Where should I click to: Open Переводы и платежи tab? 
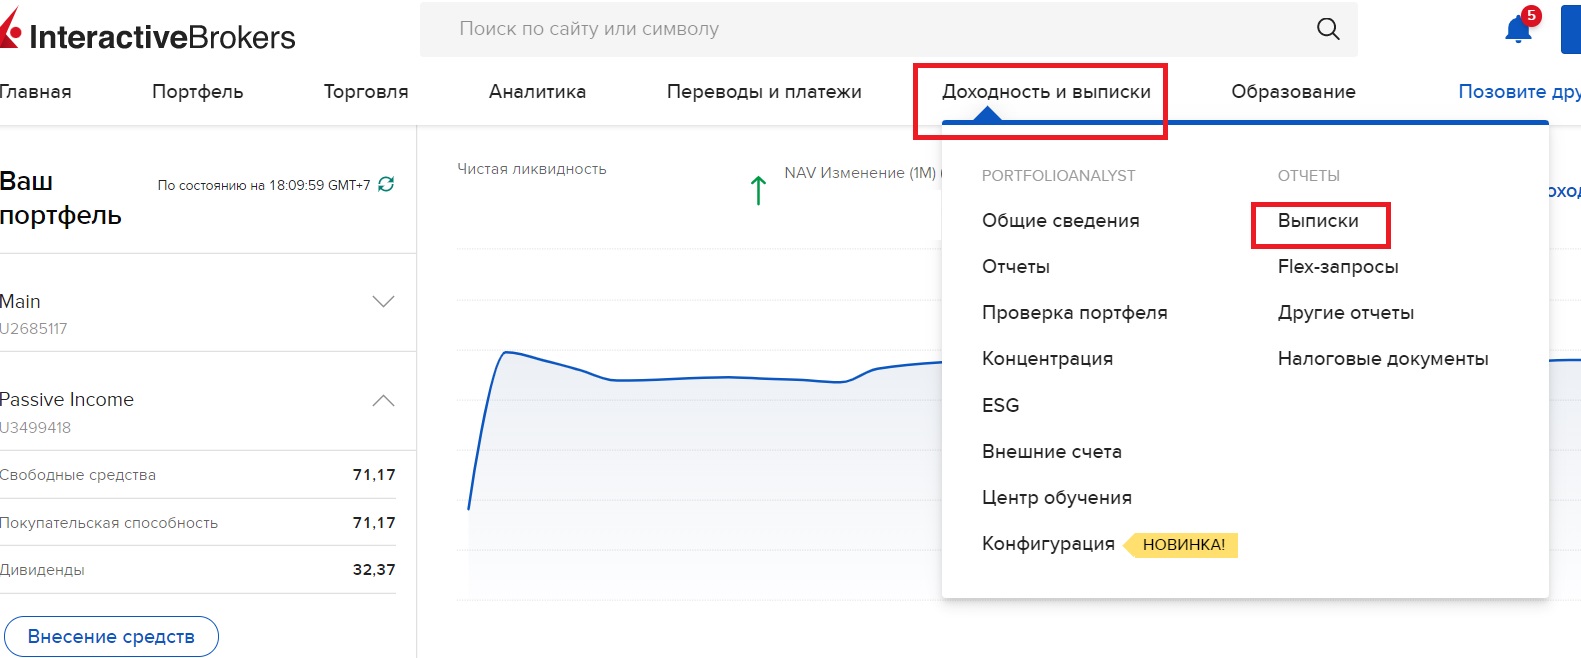click(764, 92)
